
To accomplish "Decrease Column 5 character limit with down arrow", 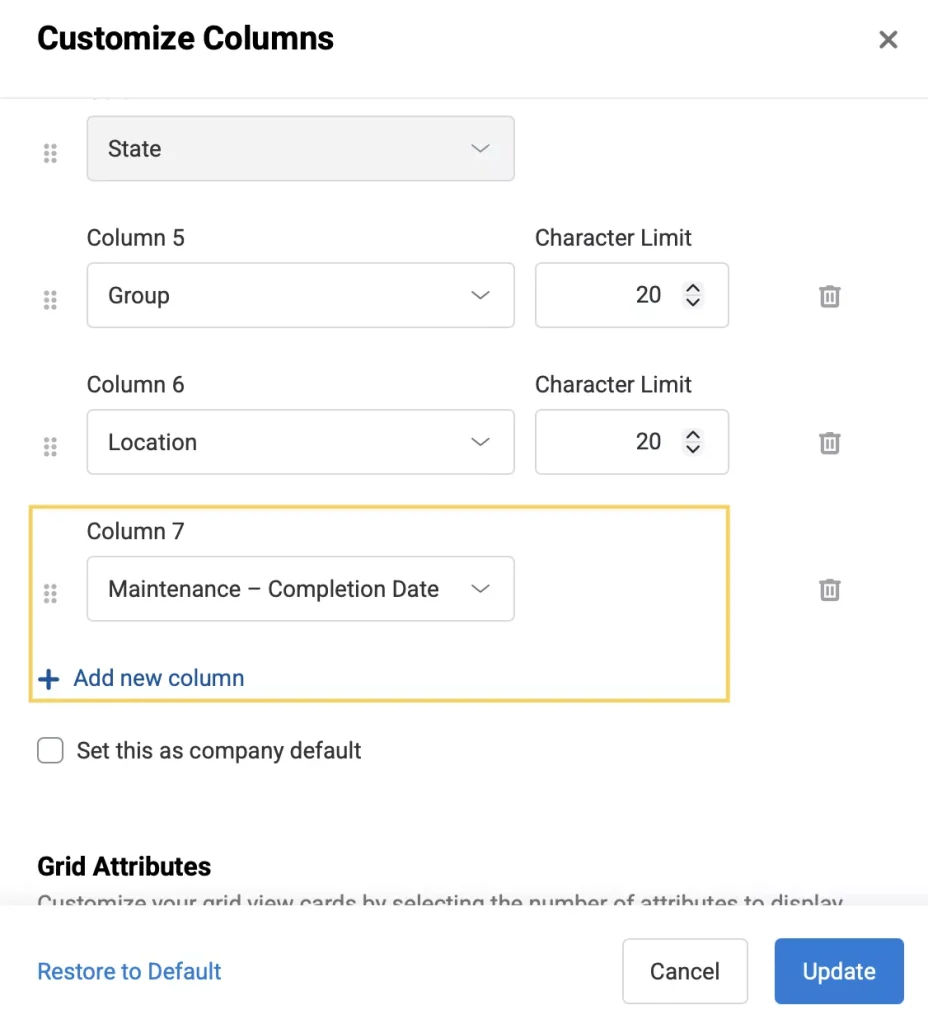I will click(693, 302).
